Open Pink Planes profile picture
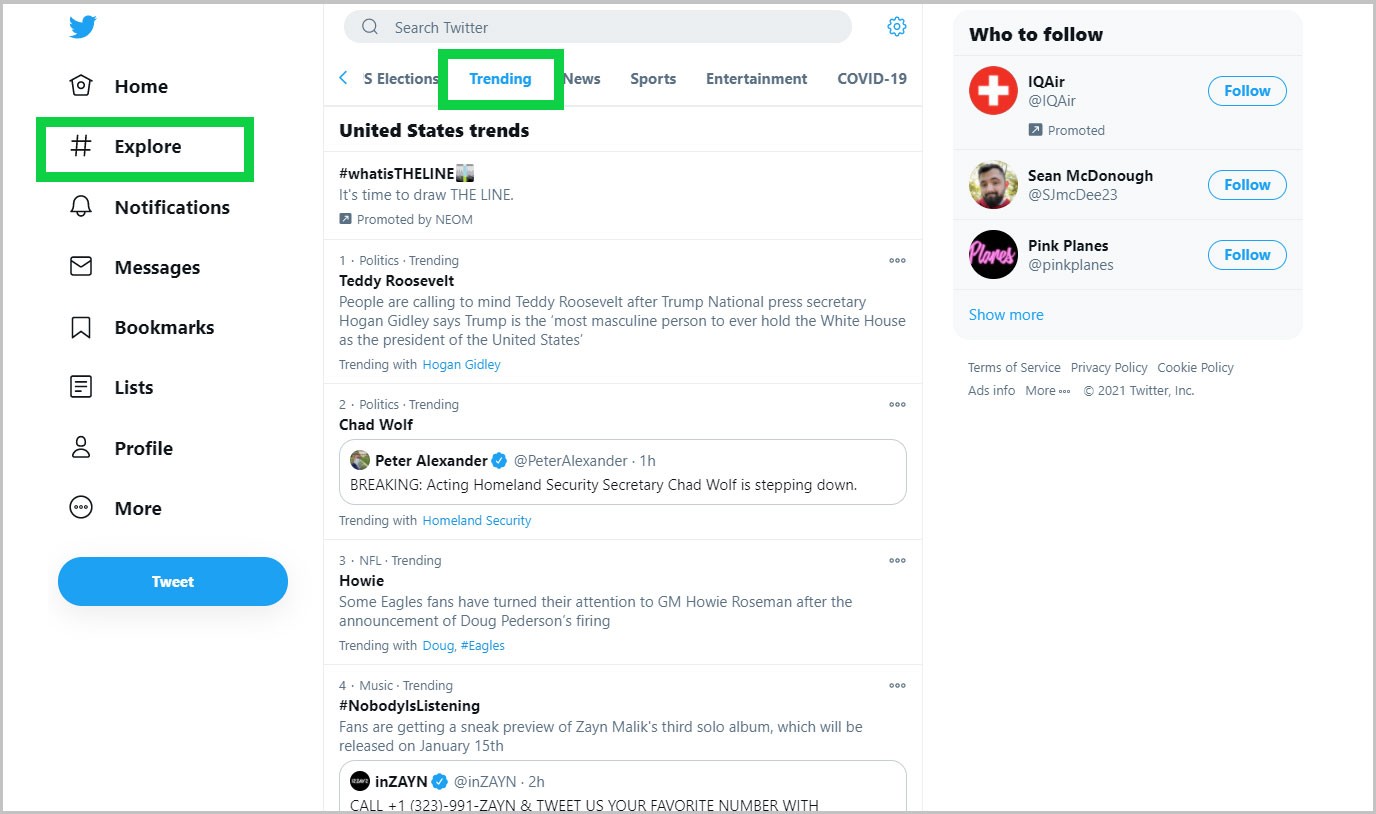 [x=993, y=255]
